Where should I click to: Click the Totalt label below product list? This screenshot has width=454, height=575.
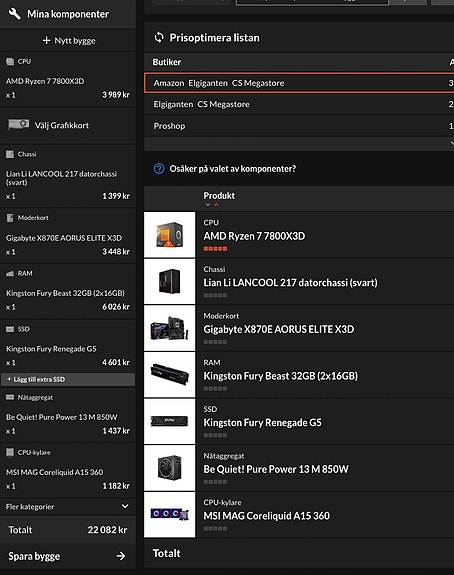[166, 553]
